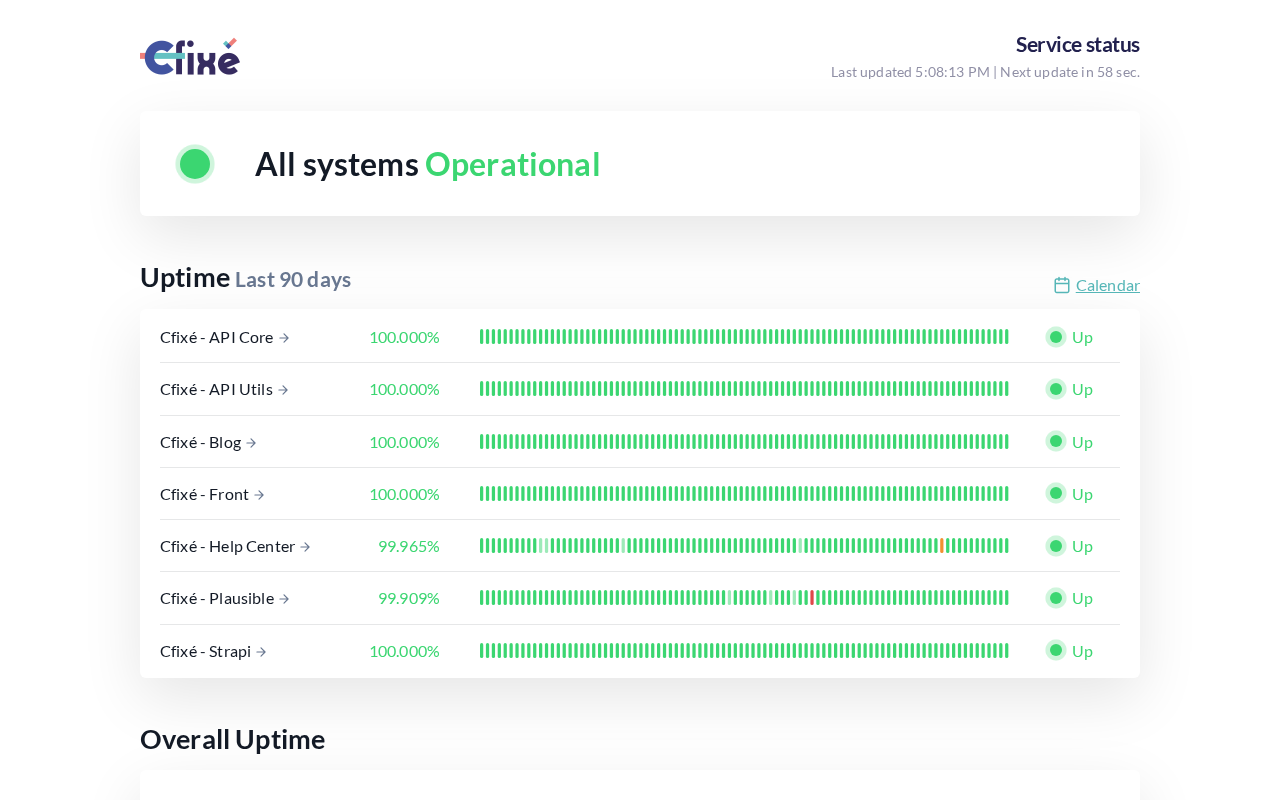Click the arrow next to Cfixé - Plausible

point(284,599)
